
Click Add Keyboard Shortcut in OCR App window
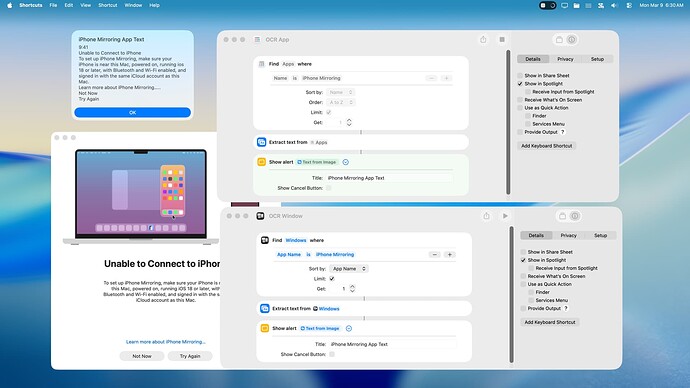click(x=547, y=146)
